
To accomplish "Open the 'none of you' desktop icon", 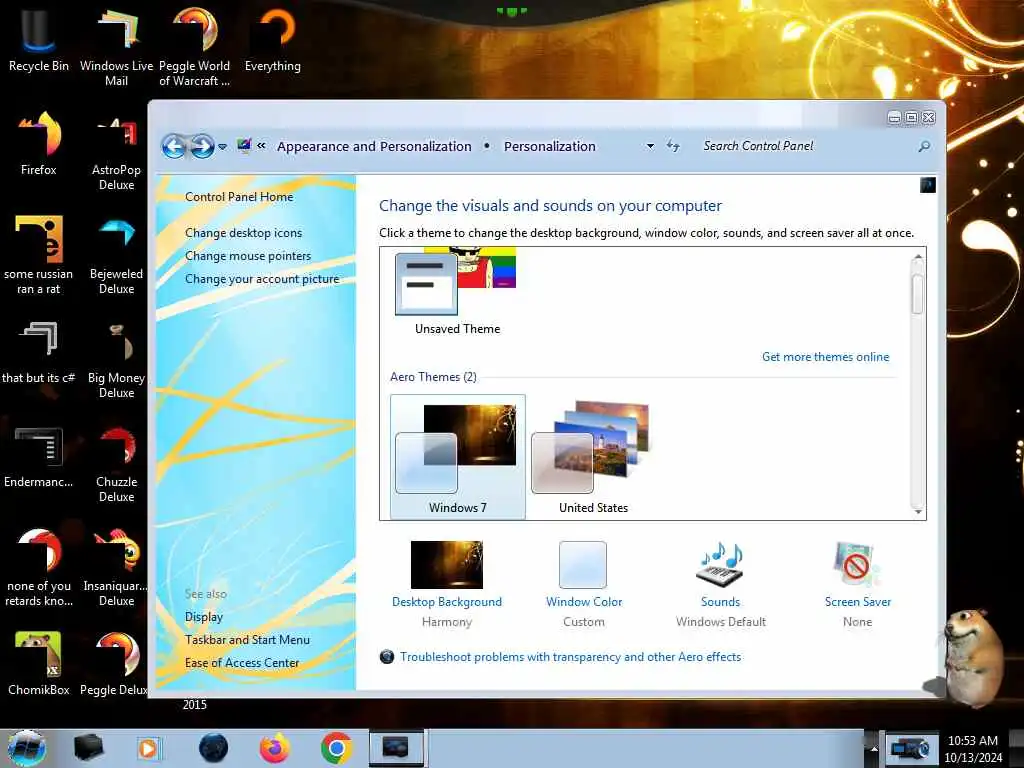I will coord(39,568).
